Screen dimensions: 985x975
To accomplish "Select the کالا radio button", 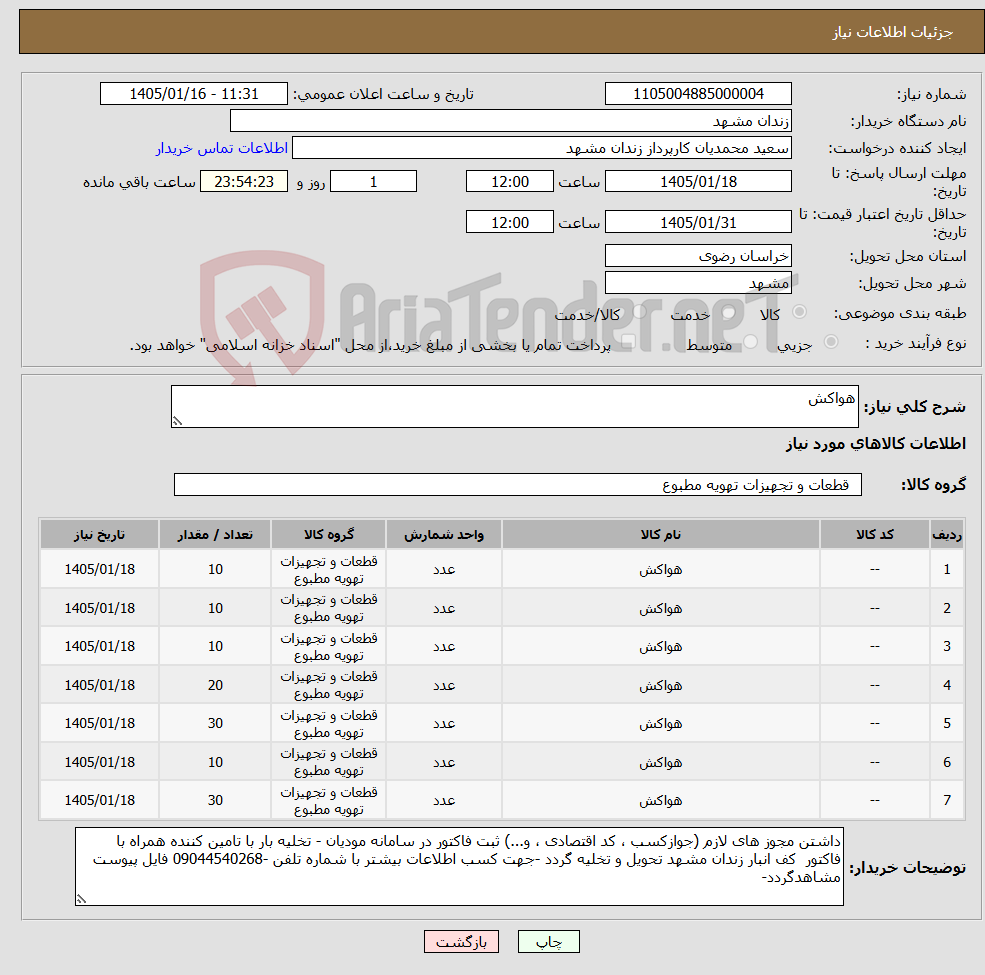I will point(799,312).
